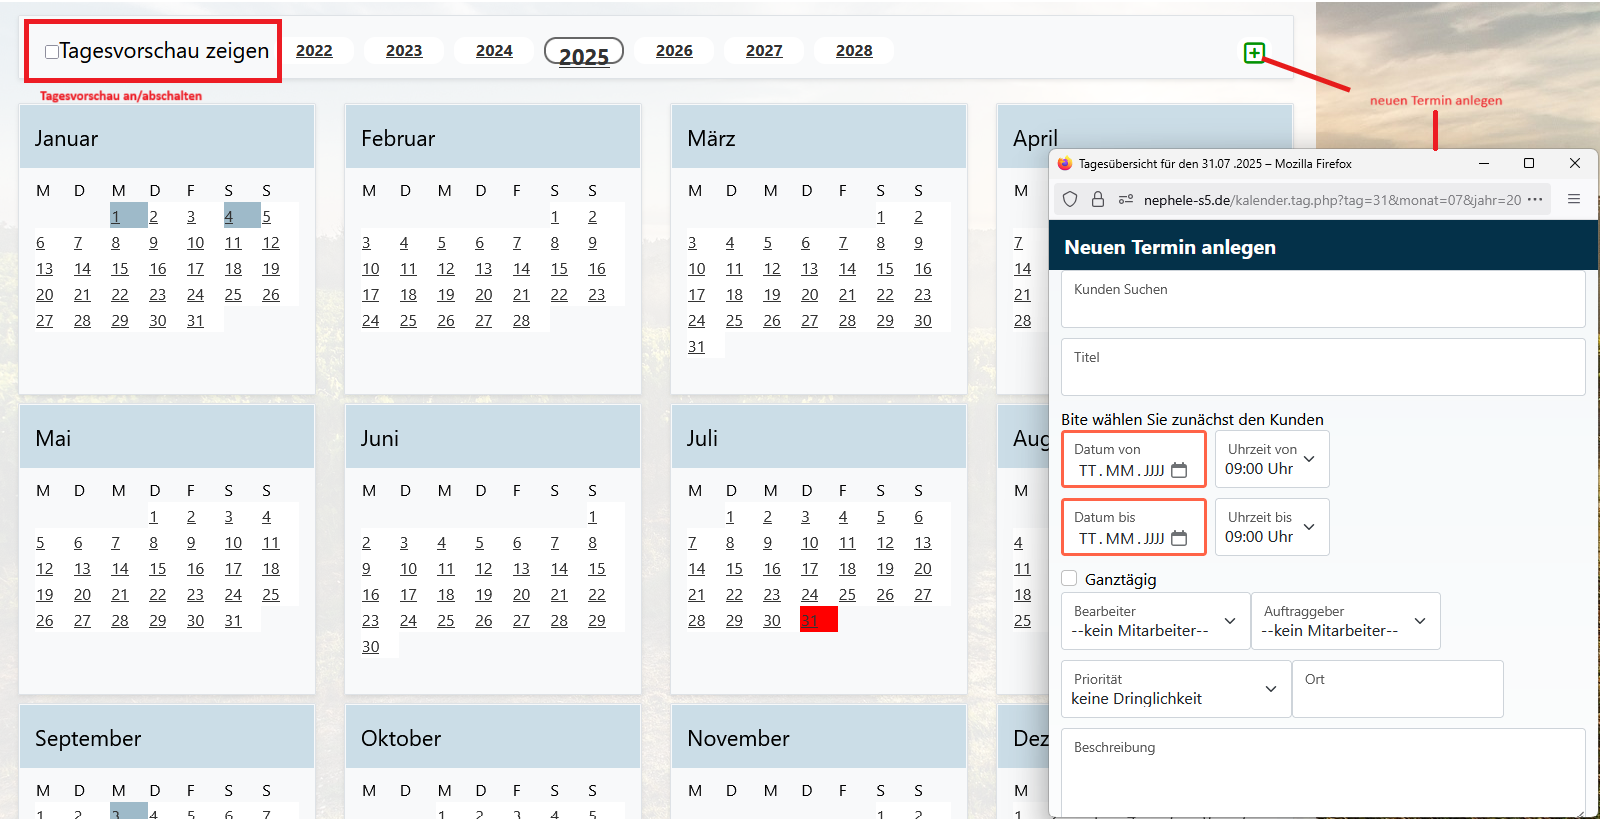Viewport: 1600px width, 819px height.
Task: Tick the Ganztägig checkbox
Action: pyautogui.click(x=1070, y=578)
